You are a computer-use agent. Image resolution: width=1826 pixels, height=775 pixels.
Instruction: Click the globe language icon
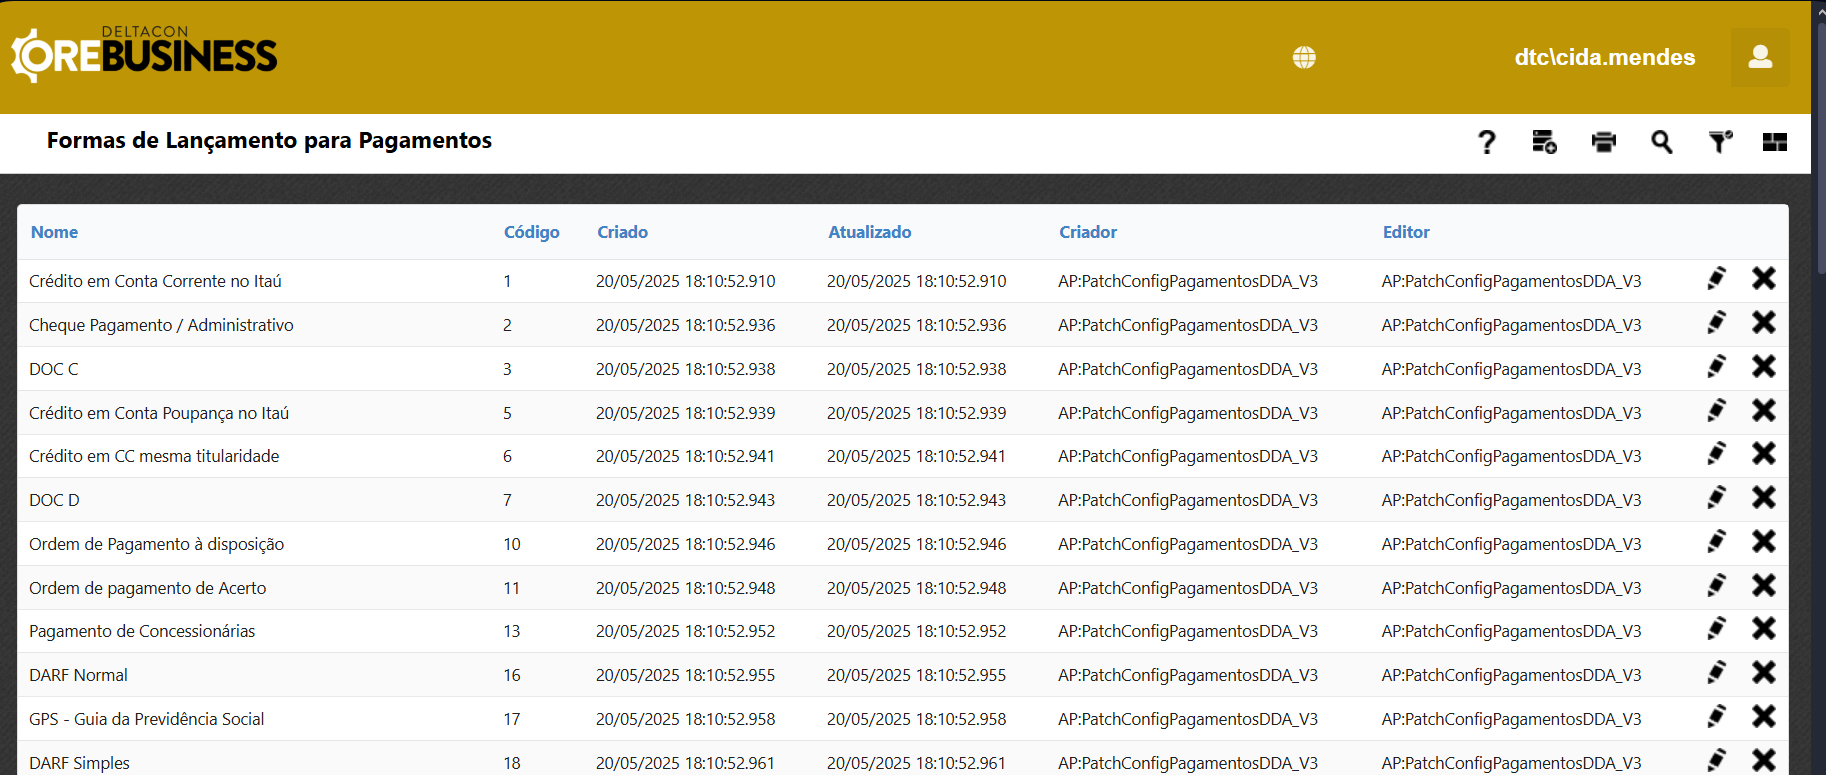(1304, 58)
